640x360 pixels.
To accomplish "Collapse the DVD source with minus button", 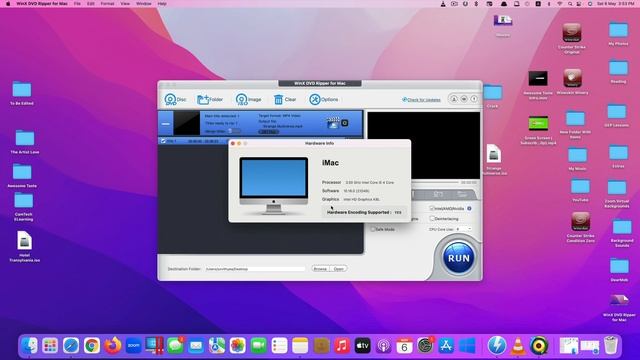I will click(x=165, y=123).
